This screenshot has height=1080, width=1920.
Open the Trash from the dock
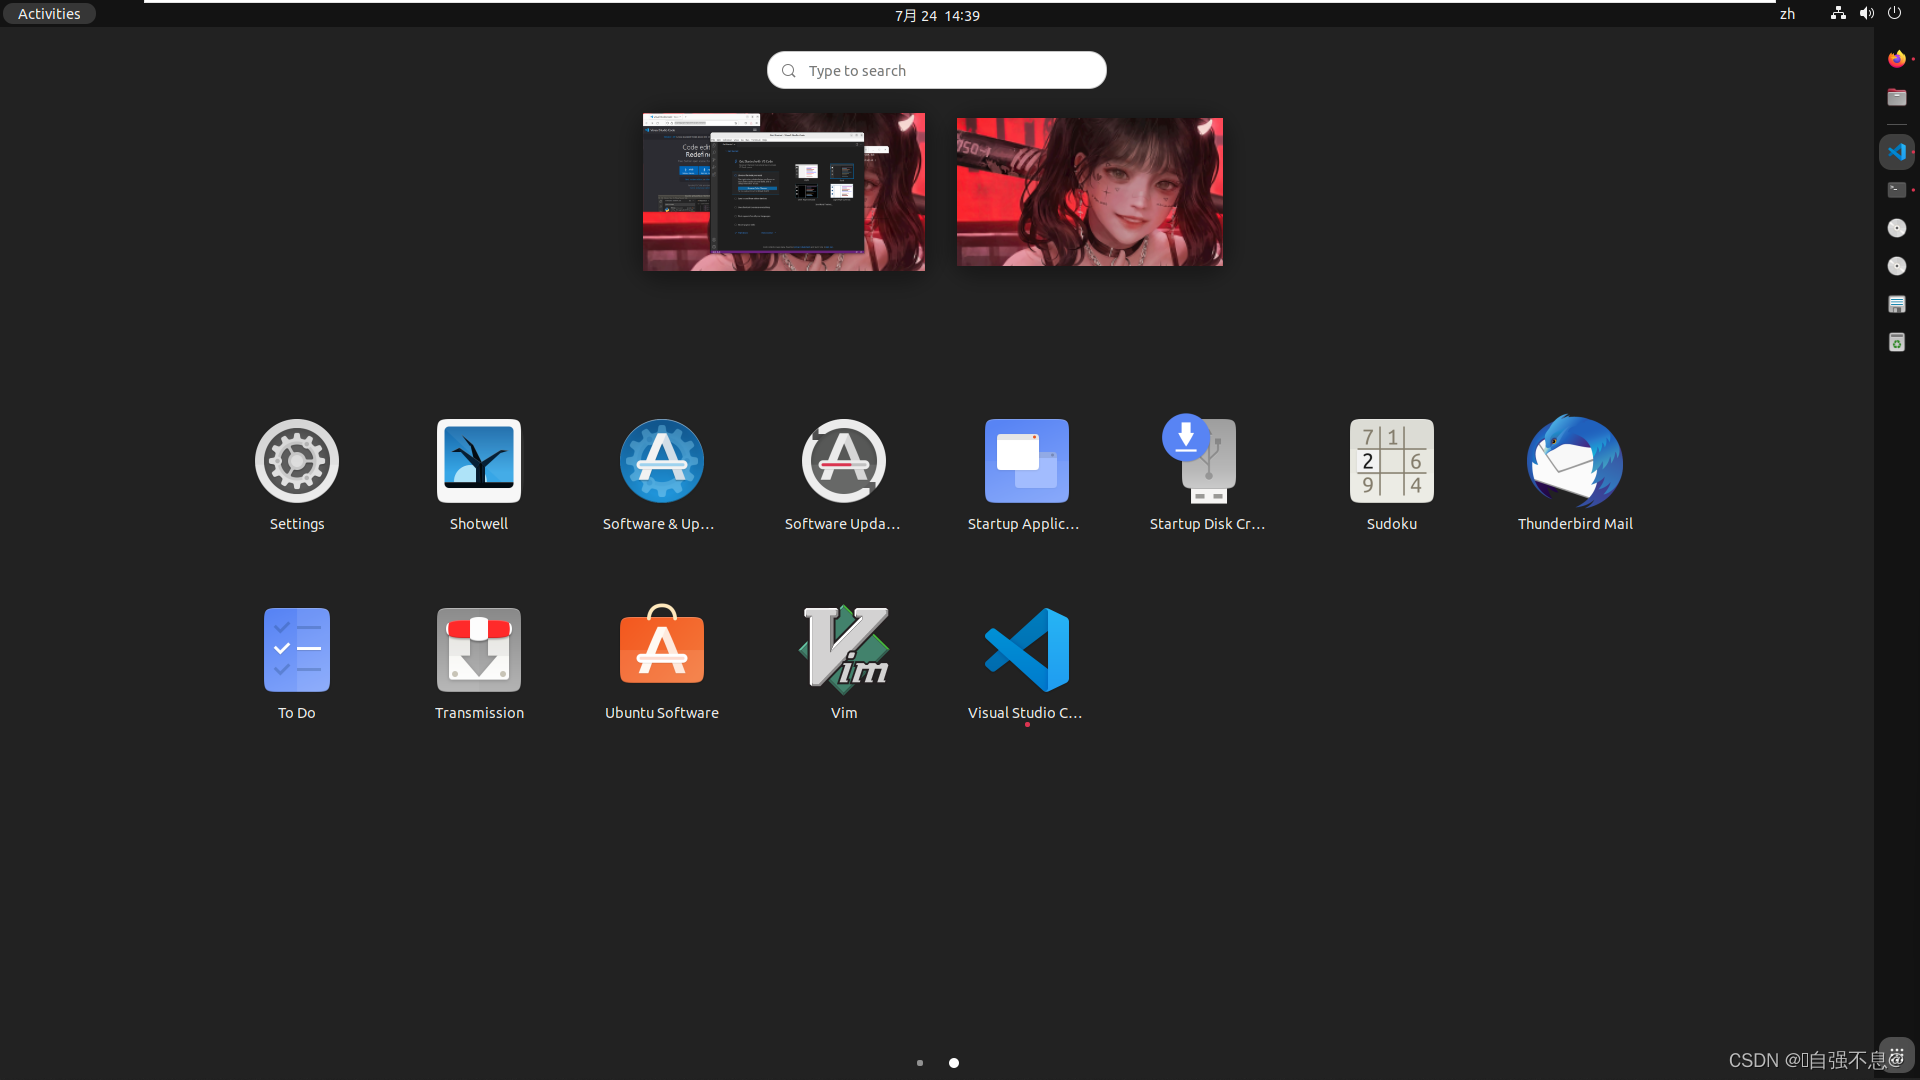pyautogui.click(x=1896, y=341)
